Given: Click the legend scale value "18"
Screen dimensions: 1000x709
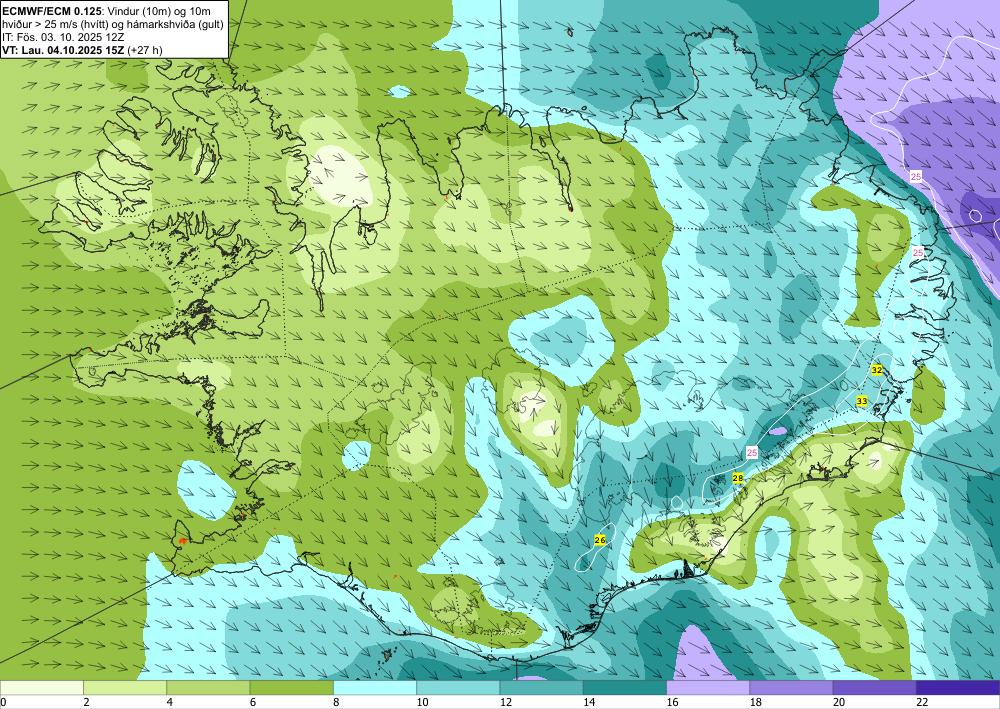Looking at the screenshot, I should pyautogui.click(x=756, y=702).
